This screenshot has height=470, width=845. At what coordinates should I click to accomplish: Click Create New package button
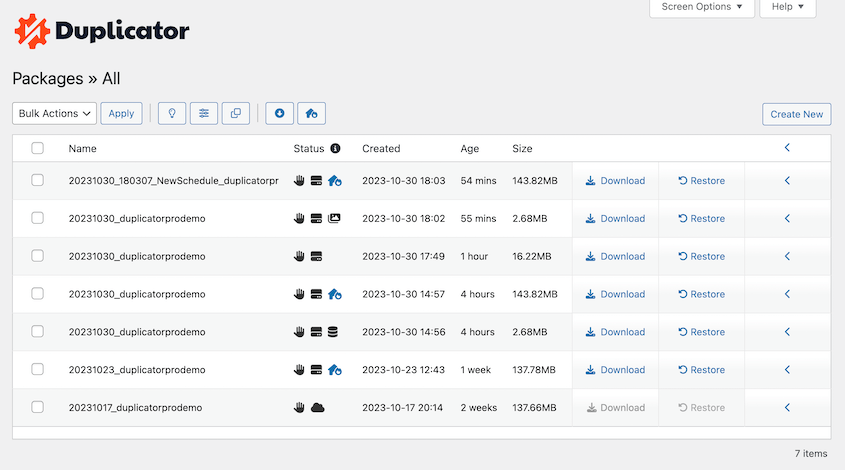point(796,114)
